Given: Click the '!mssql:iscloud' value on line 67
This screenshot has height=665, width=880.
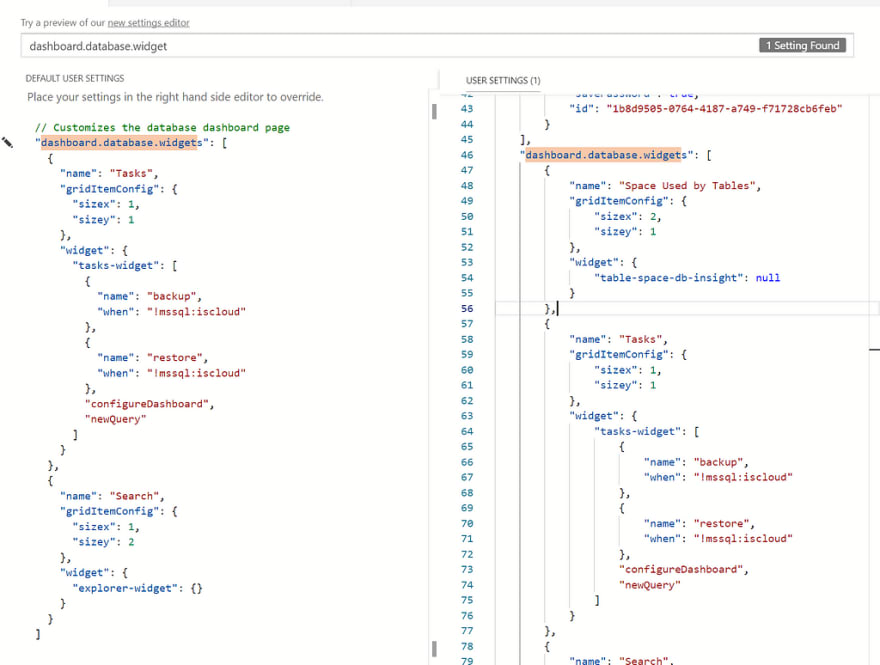Looking at the screenshot, I should (743, 478).
